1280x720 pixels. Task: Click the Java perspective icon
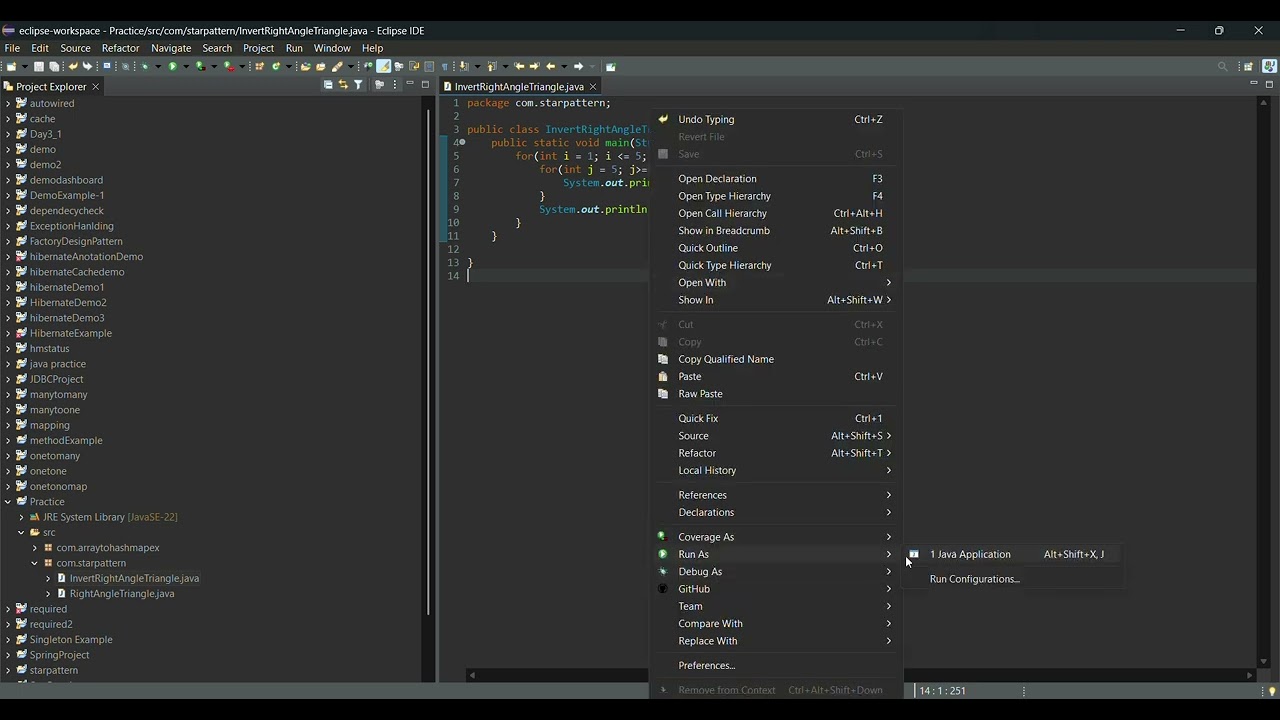(x=1269, y=67)
